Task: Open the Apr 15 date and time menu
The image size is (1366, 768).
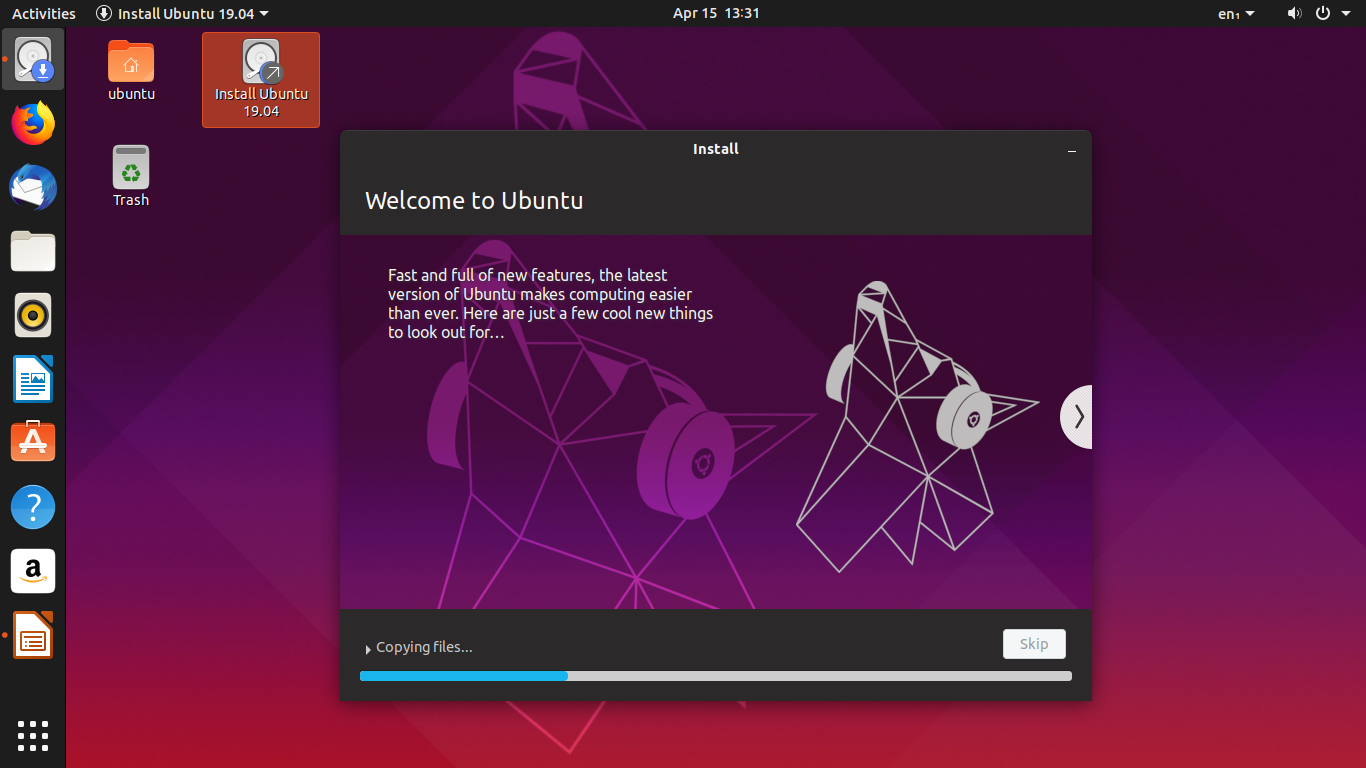Action: [716, 13]
